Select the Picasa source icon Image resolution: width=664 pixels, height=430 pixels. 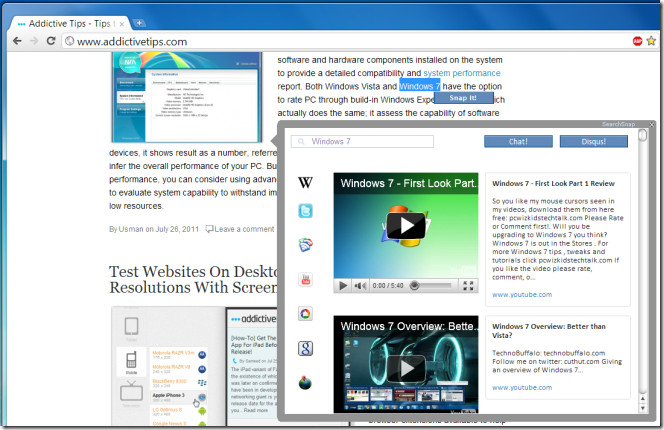pyautogui.click(x=305, y=314)
